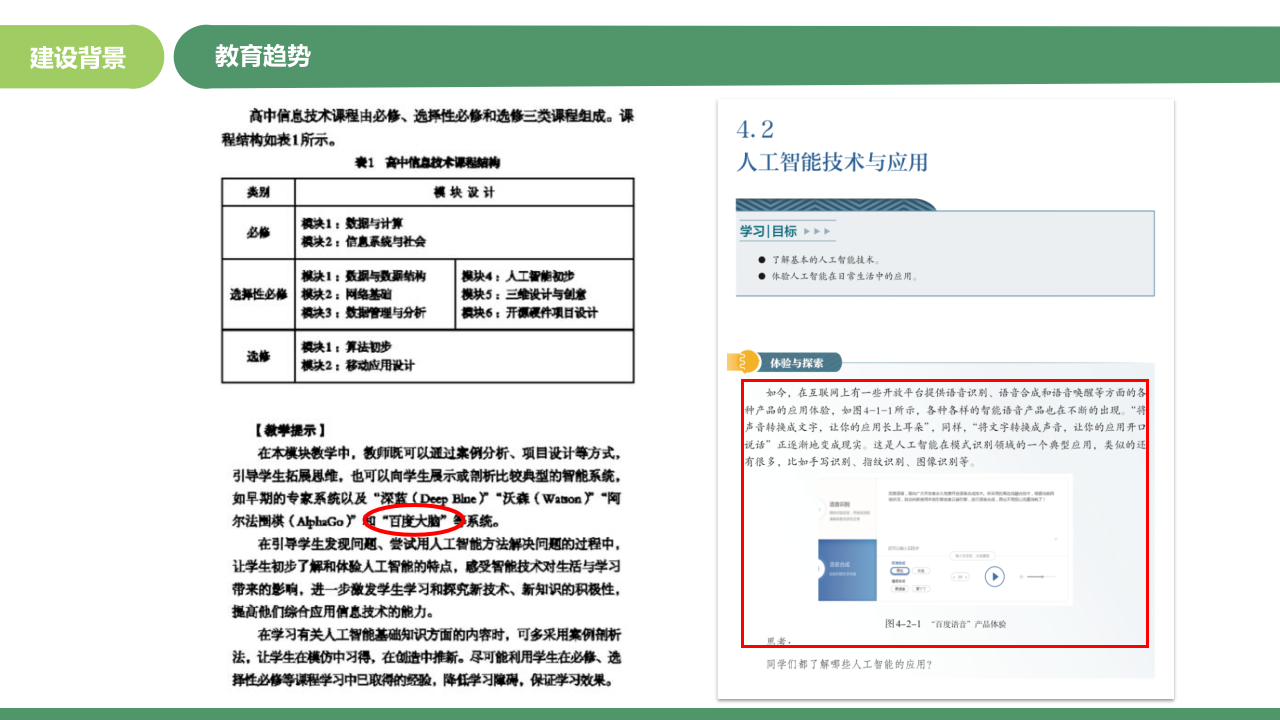Click the circular icon on the blue 语音合成 panel

click(x=819, y=569)
